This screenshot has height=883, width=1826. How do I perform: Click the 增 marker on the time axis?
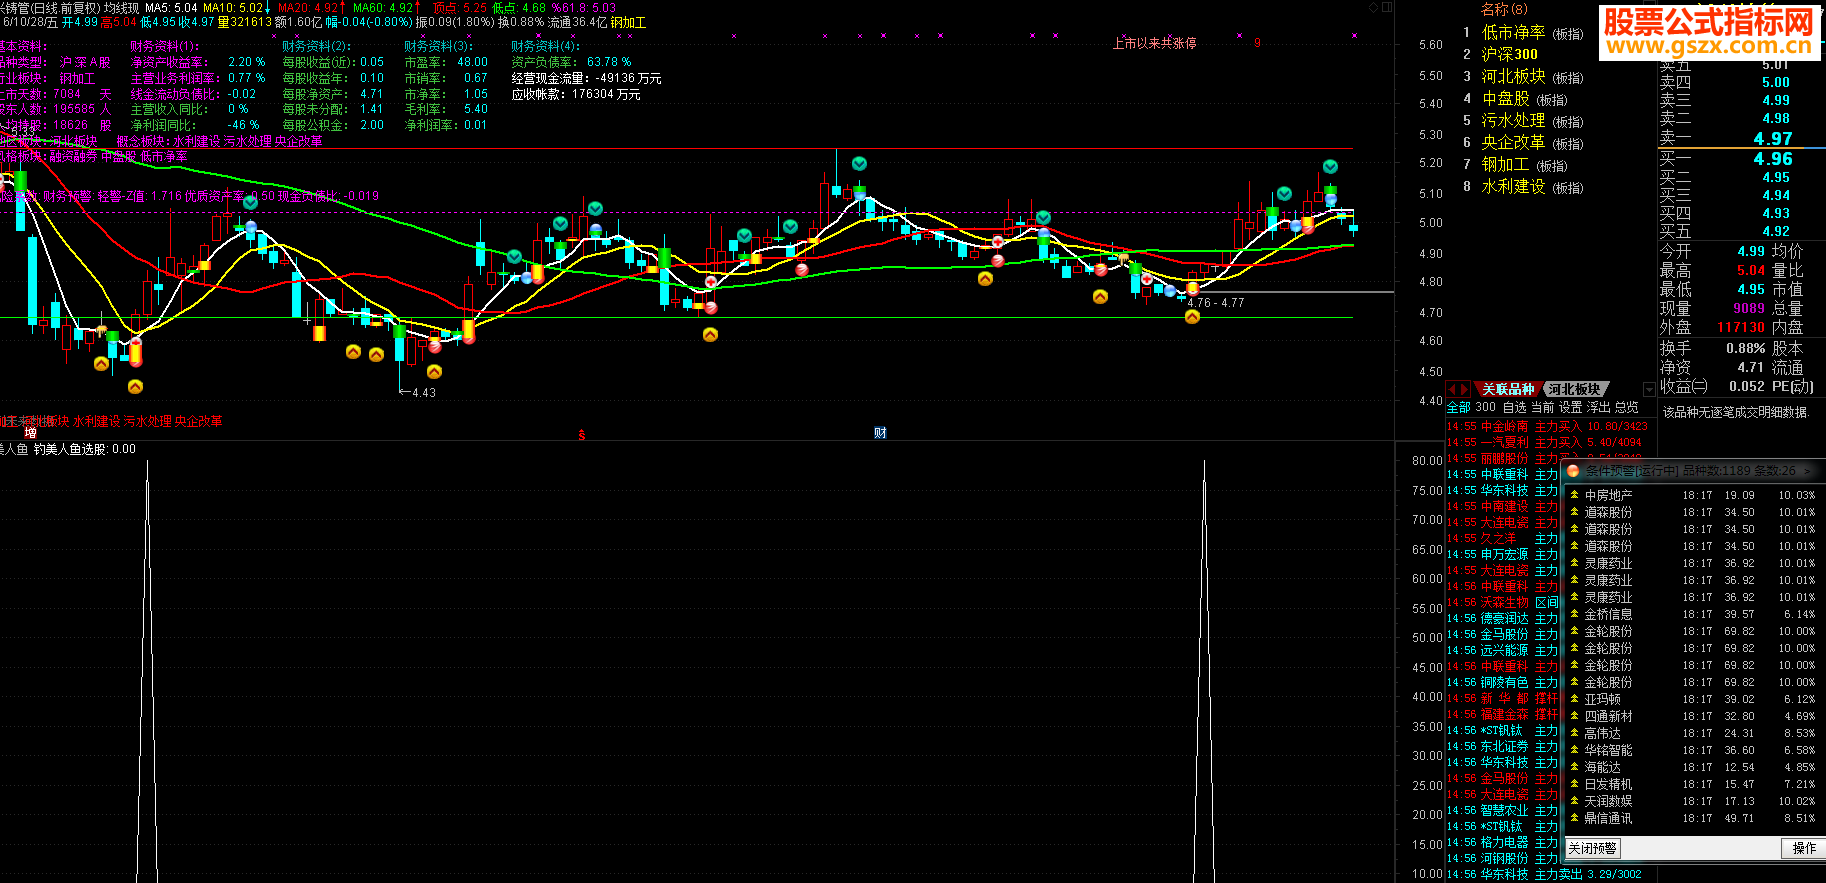click(31, 433)
